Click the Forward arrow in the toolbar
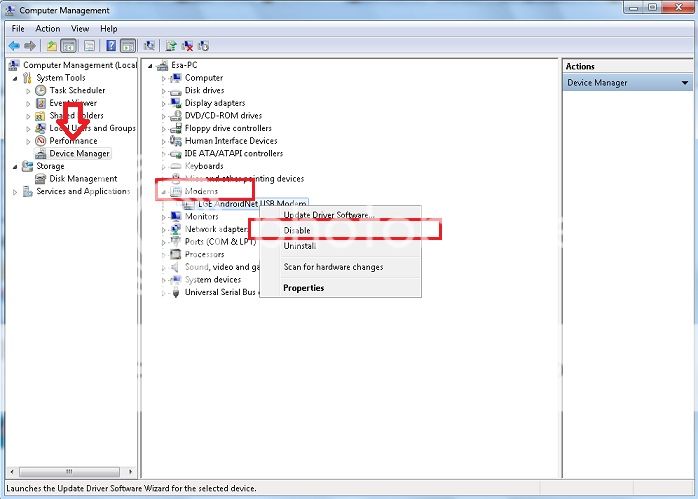Image resolution: width=698 pixels, height=499 pixels. [x=30, y=46]
